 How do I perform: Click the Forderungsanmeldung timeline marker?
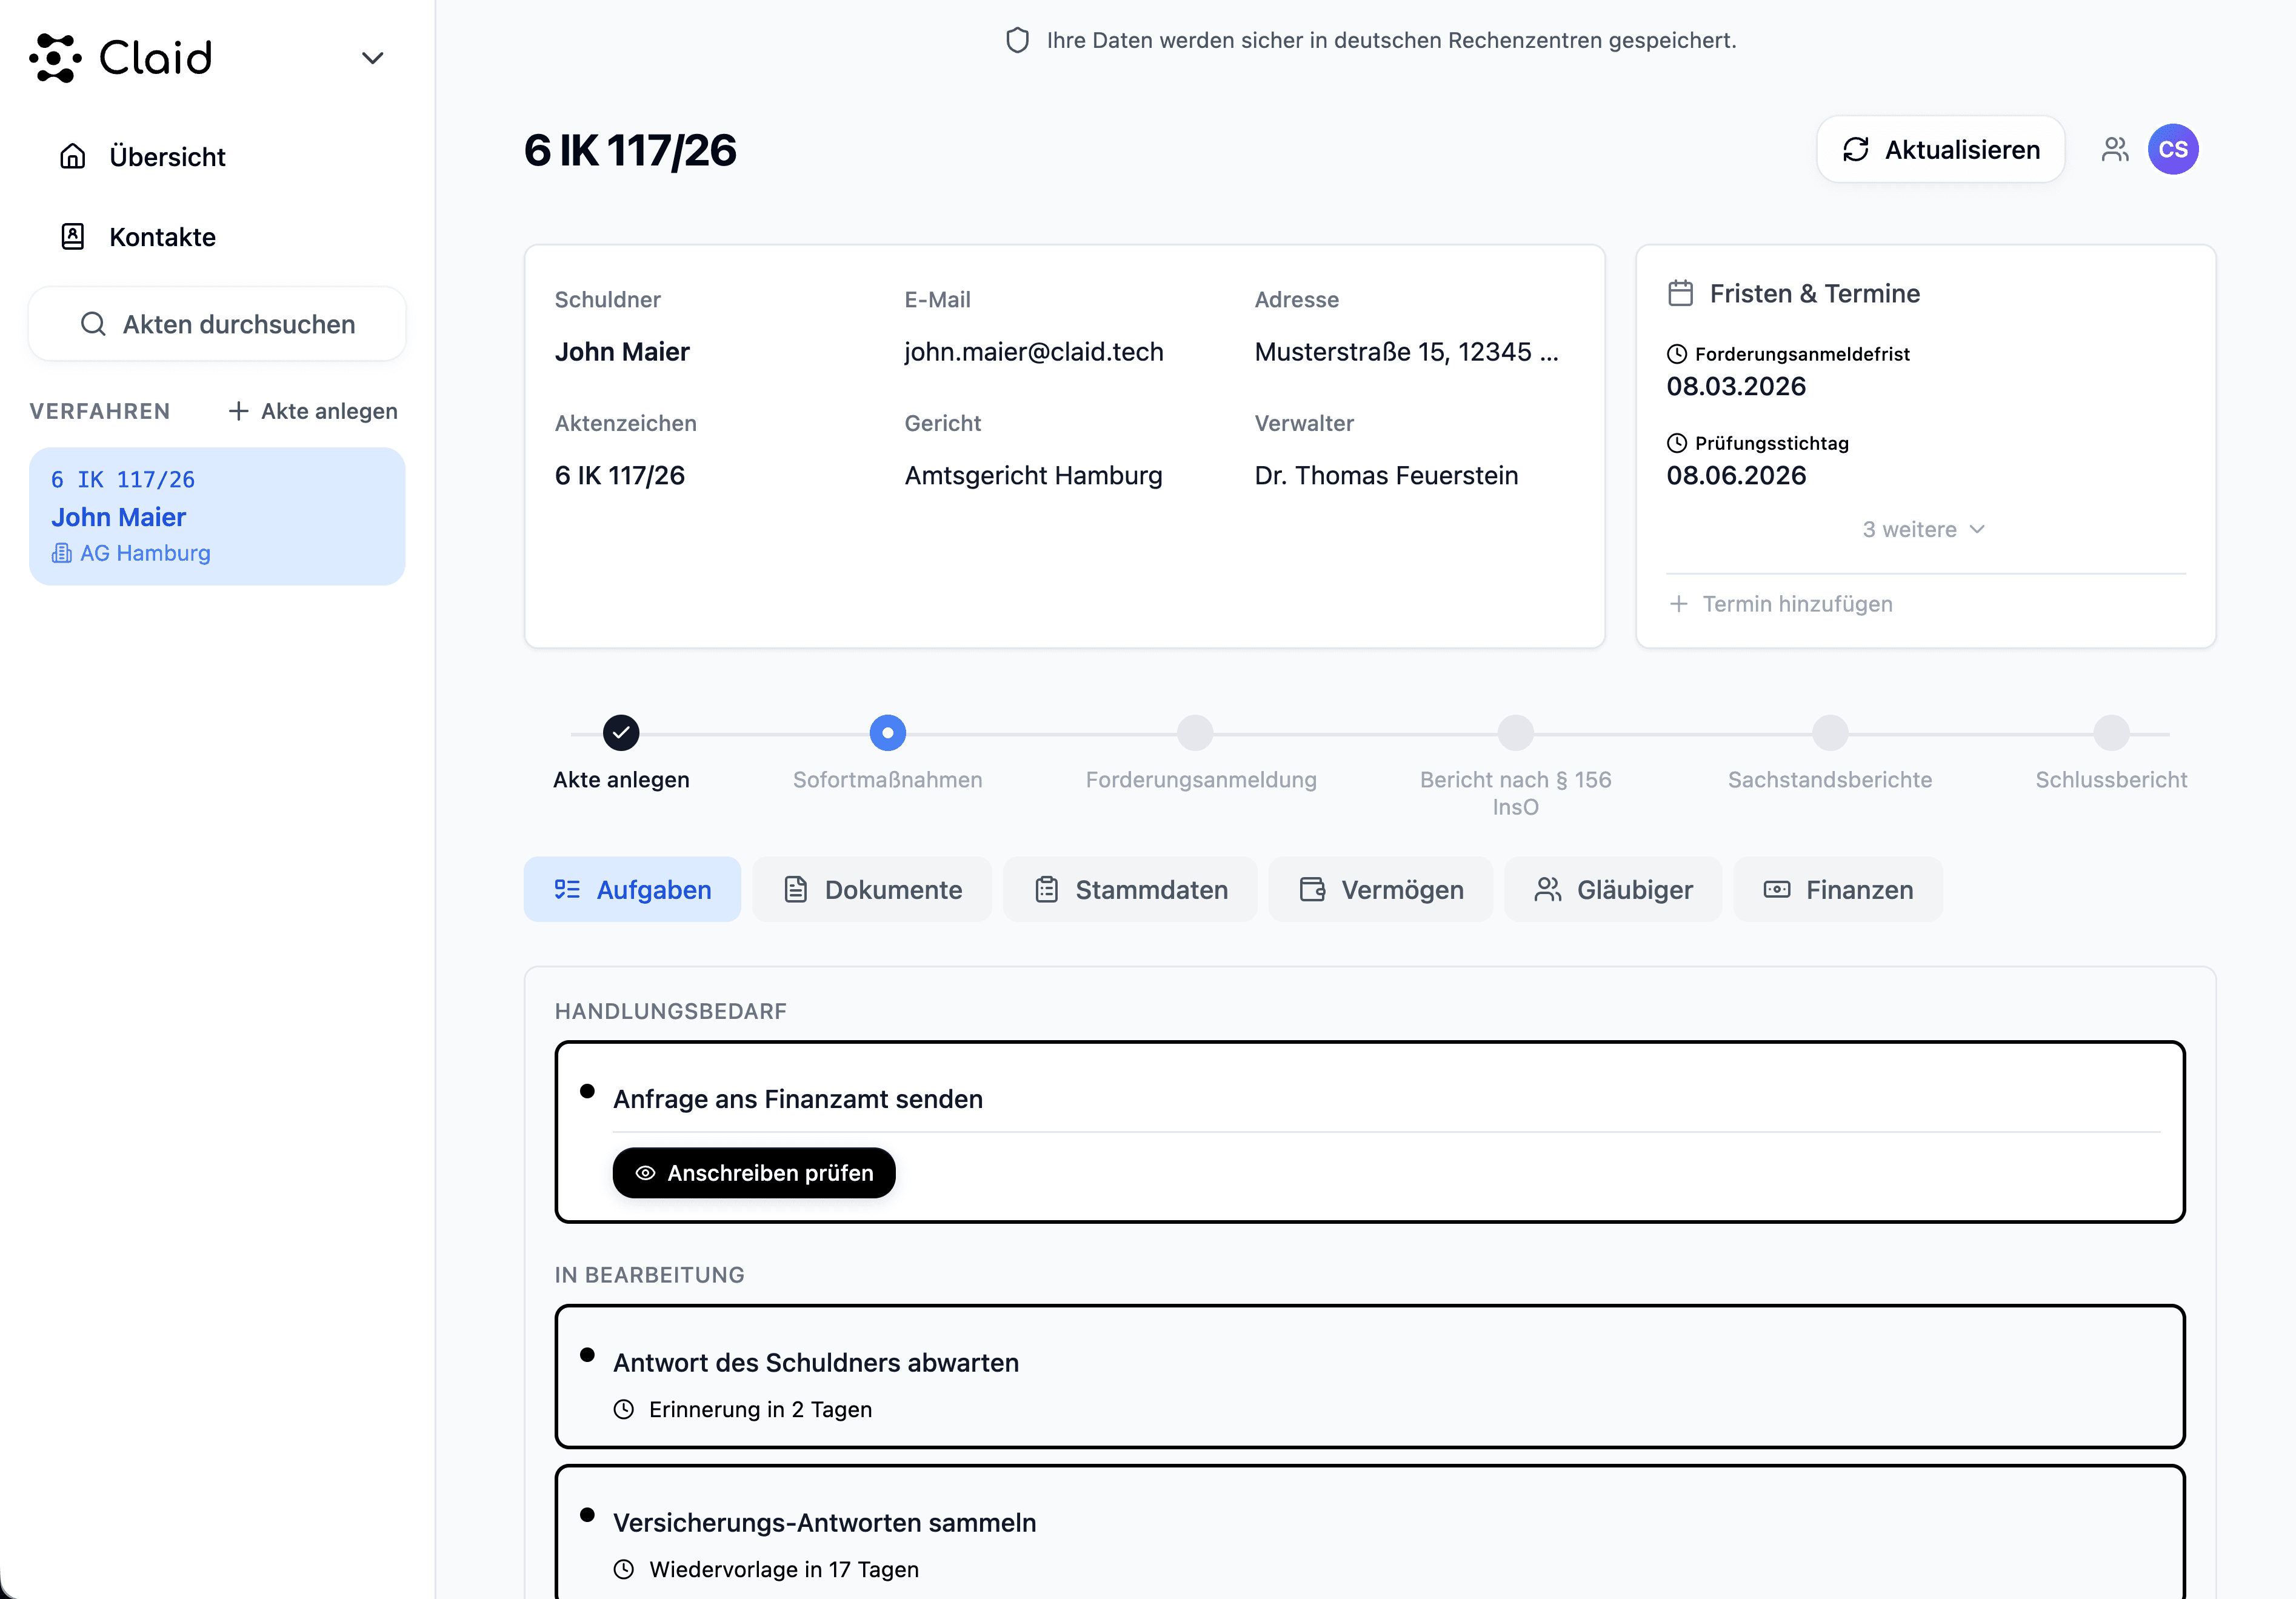click(x=1195, y=733)
